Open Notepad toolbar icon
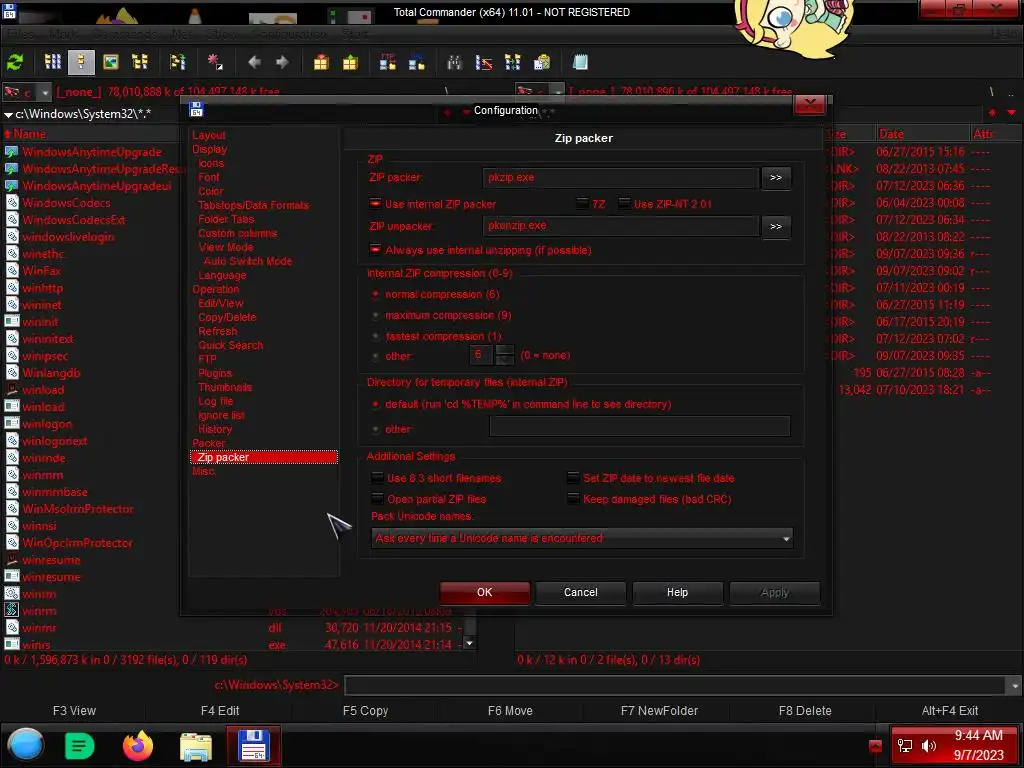The image size is (1024, 768). [x=580, y=63]
